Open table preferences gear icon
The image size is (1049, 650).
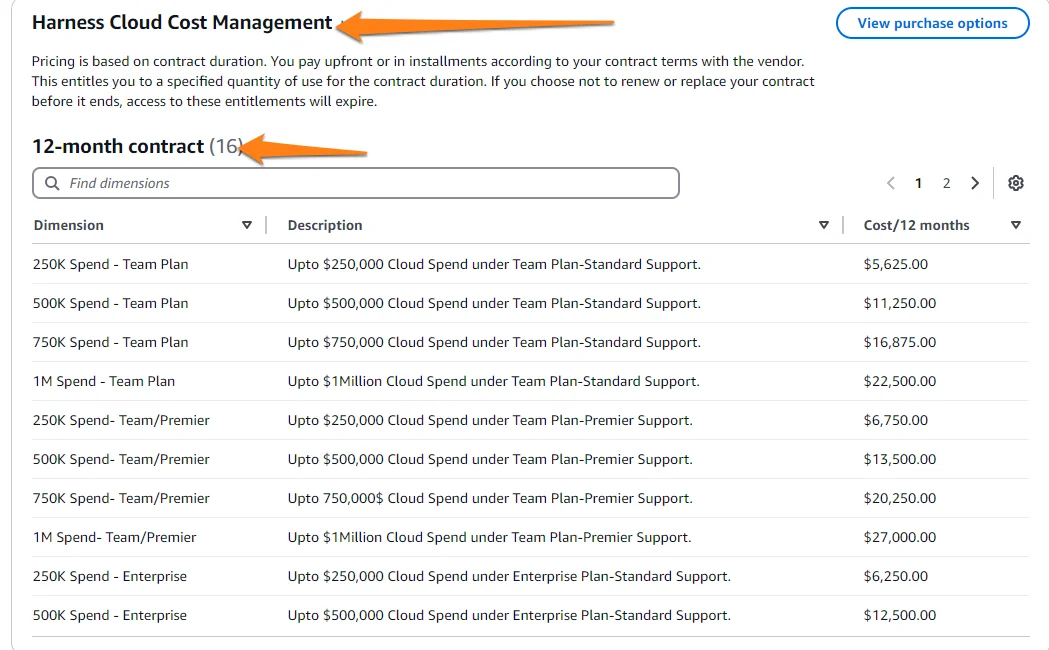[1016, 183]
